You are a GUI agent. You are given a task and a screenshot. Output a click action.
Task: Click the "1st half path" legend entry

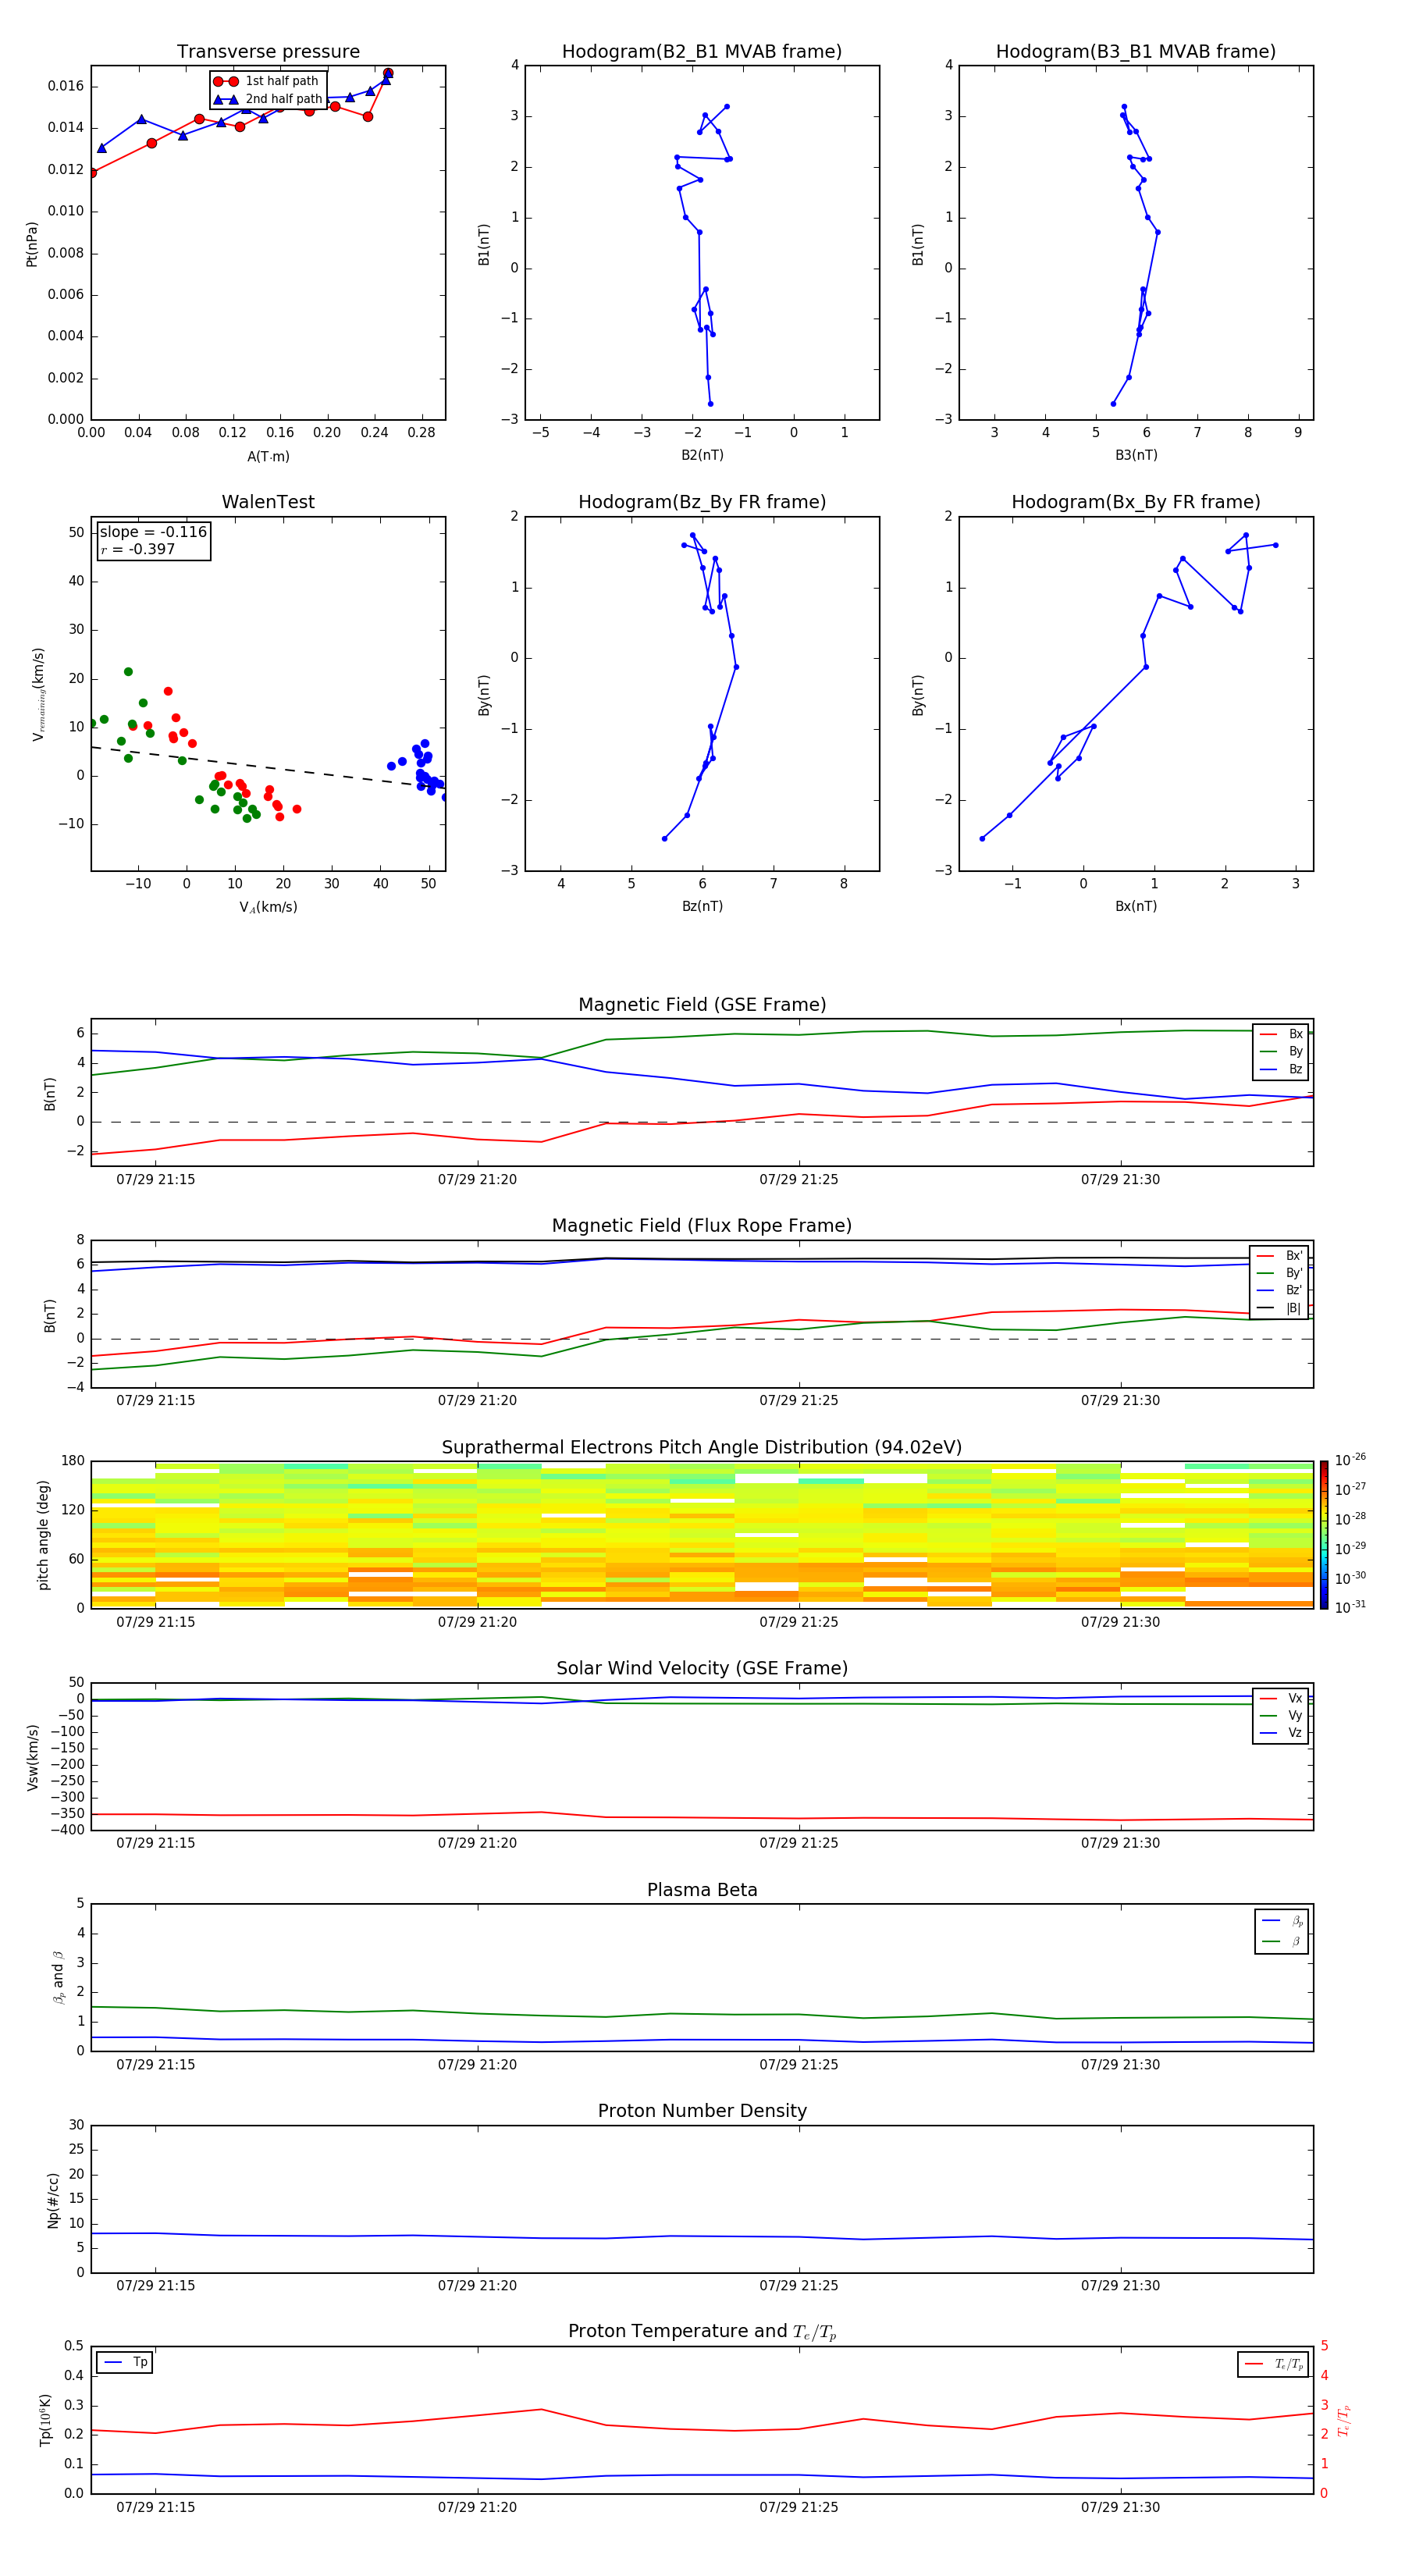point(268,81)
